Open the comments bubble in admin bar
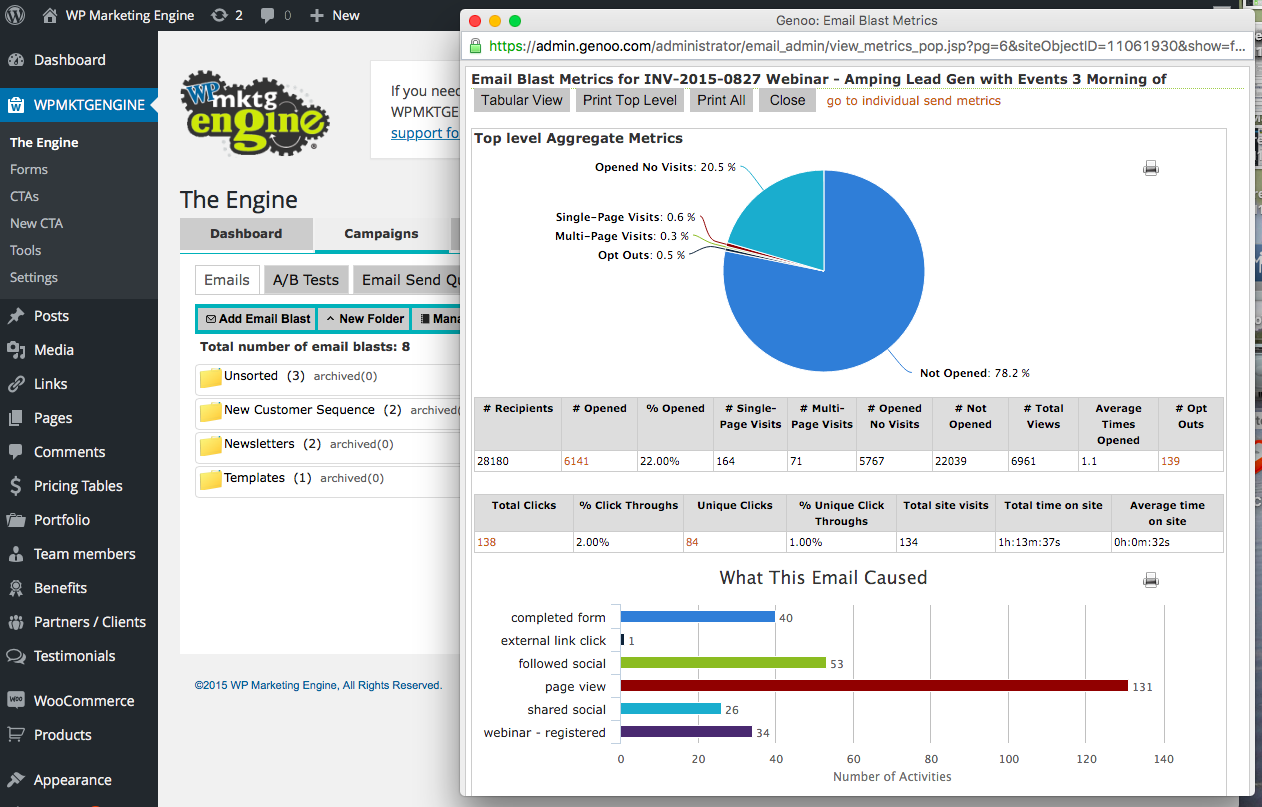The width and height of the screenshot is (1262, 807). (x=276, y=15)
